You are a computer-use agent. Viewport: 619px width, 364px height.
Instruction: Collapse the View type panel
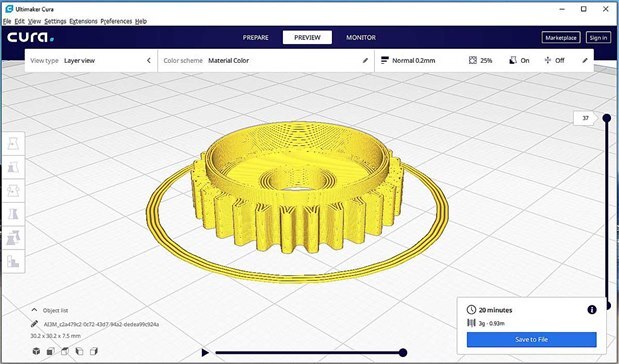tap(149, 60)
